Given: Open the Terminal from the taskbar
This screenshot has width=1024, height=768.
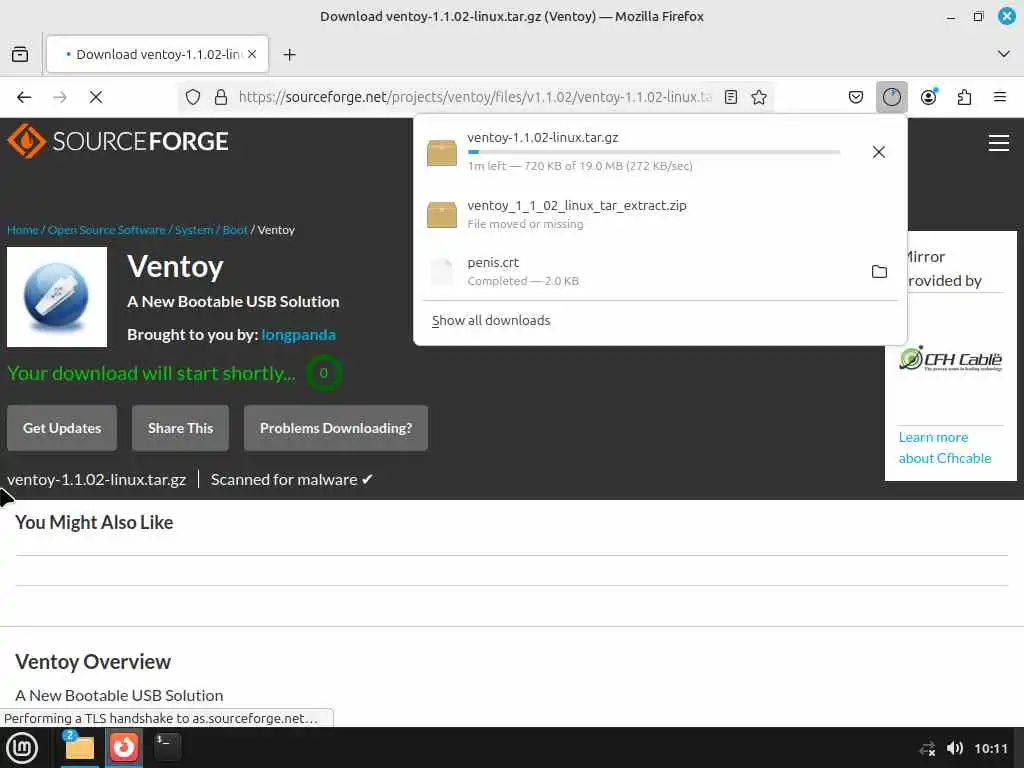Looking at the screenshot, I should tap(167, 747).
